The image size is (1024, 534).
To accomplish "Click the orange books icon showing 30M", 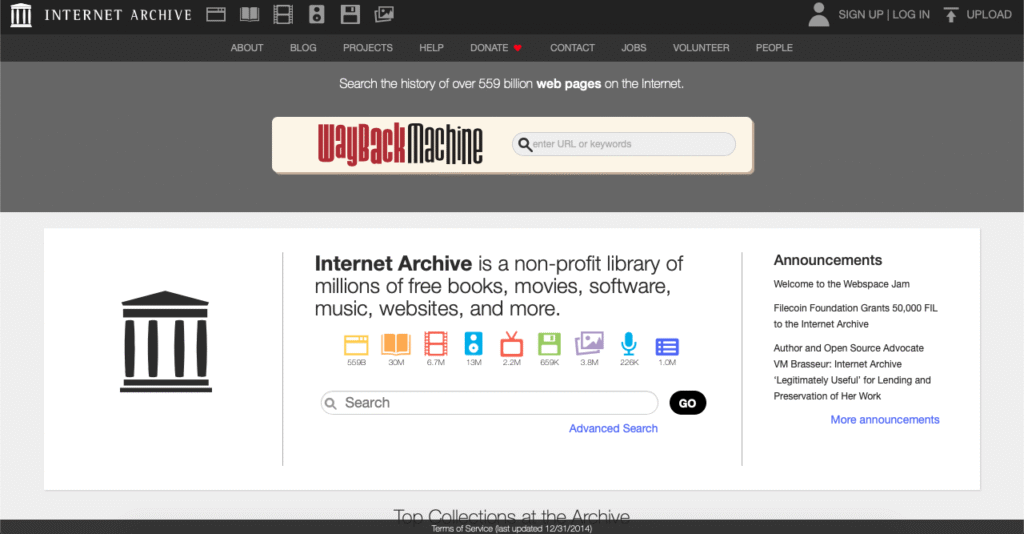I will pyautogui.click(x=395, y=345).
